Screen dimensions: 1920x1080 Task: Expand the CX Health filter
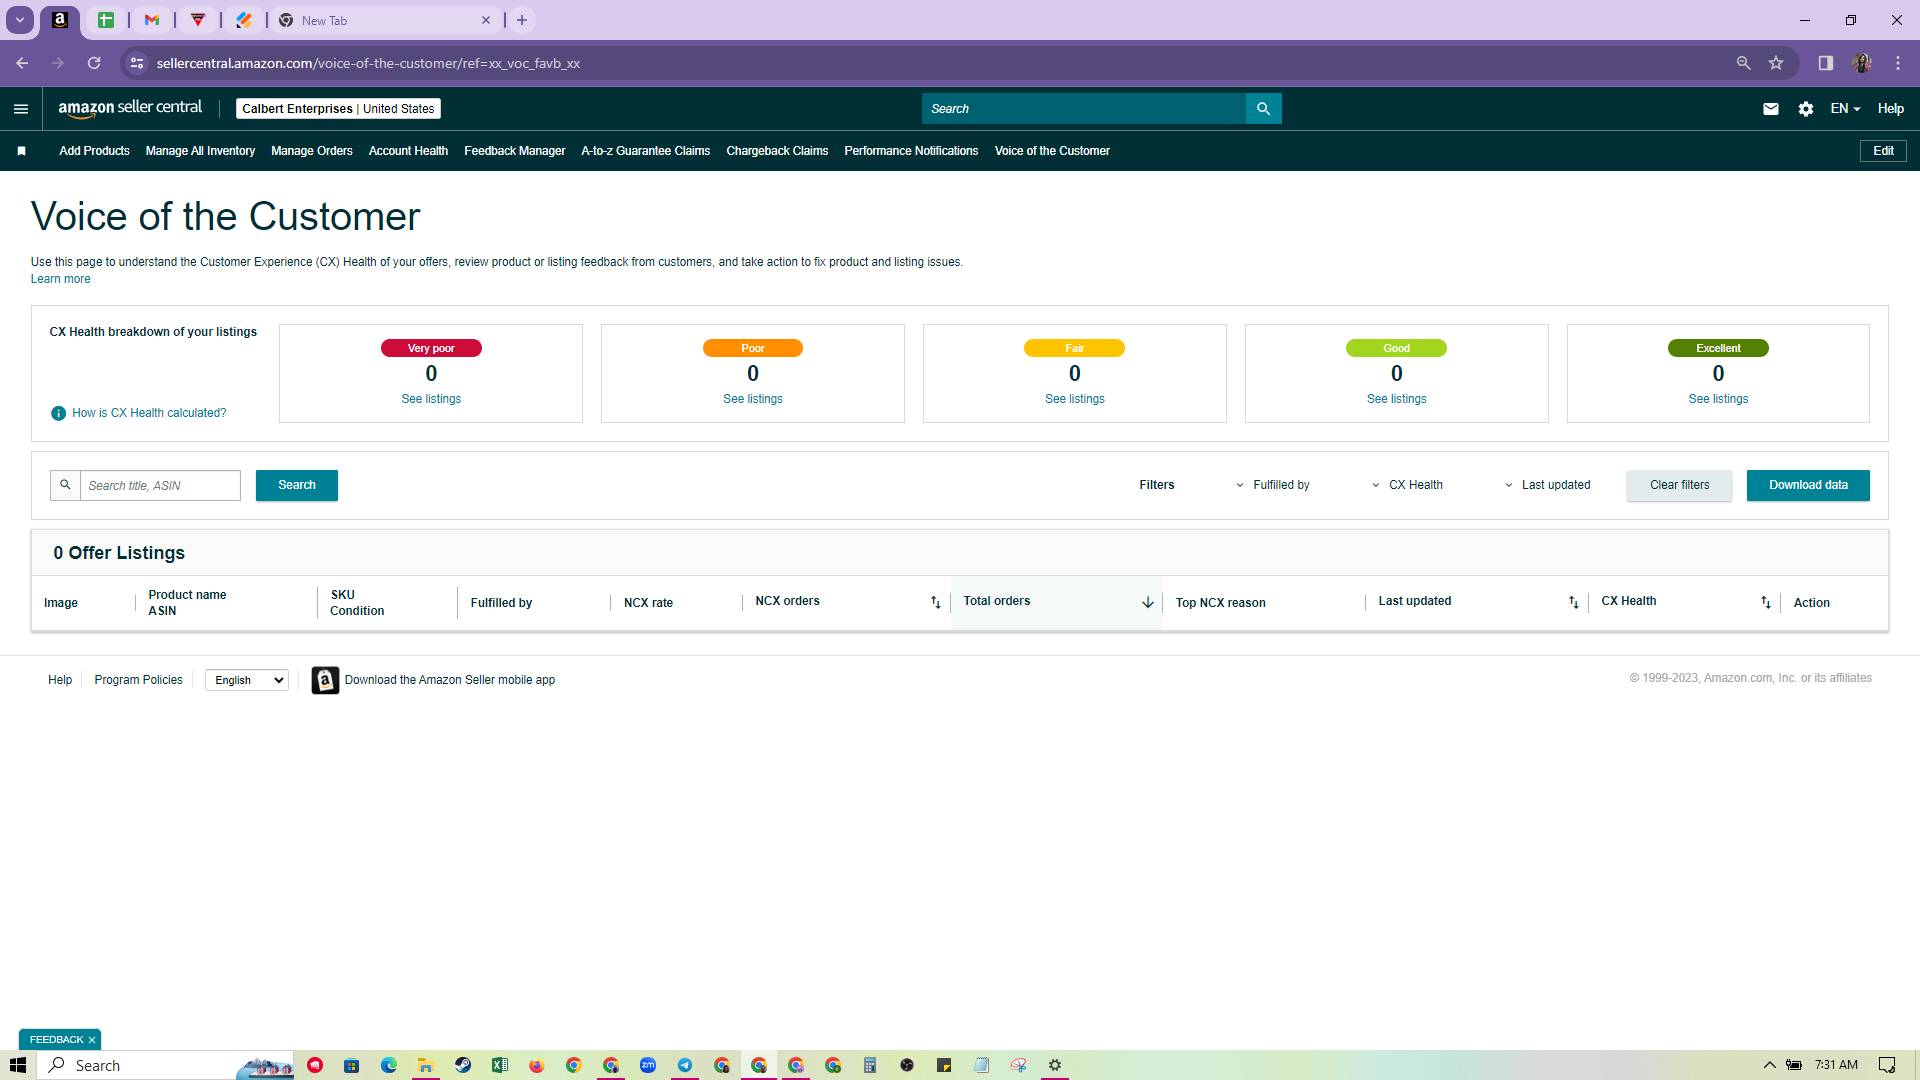click(1407, 485)
